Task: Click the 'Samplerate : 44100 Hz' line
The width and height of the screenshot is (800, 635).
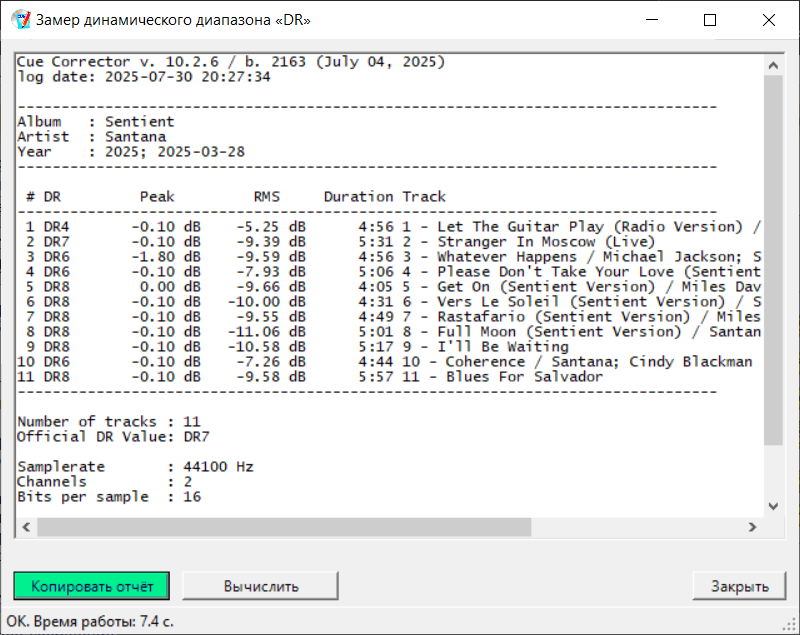Action: pyautogui.click(x=135, y=467)
